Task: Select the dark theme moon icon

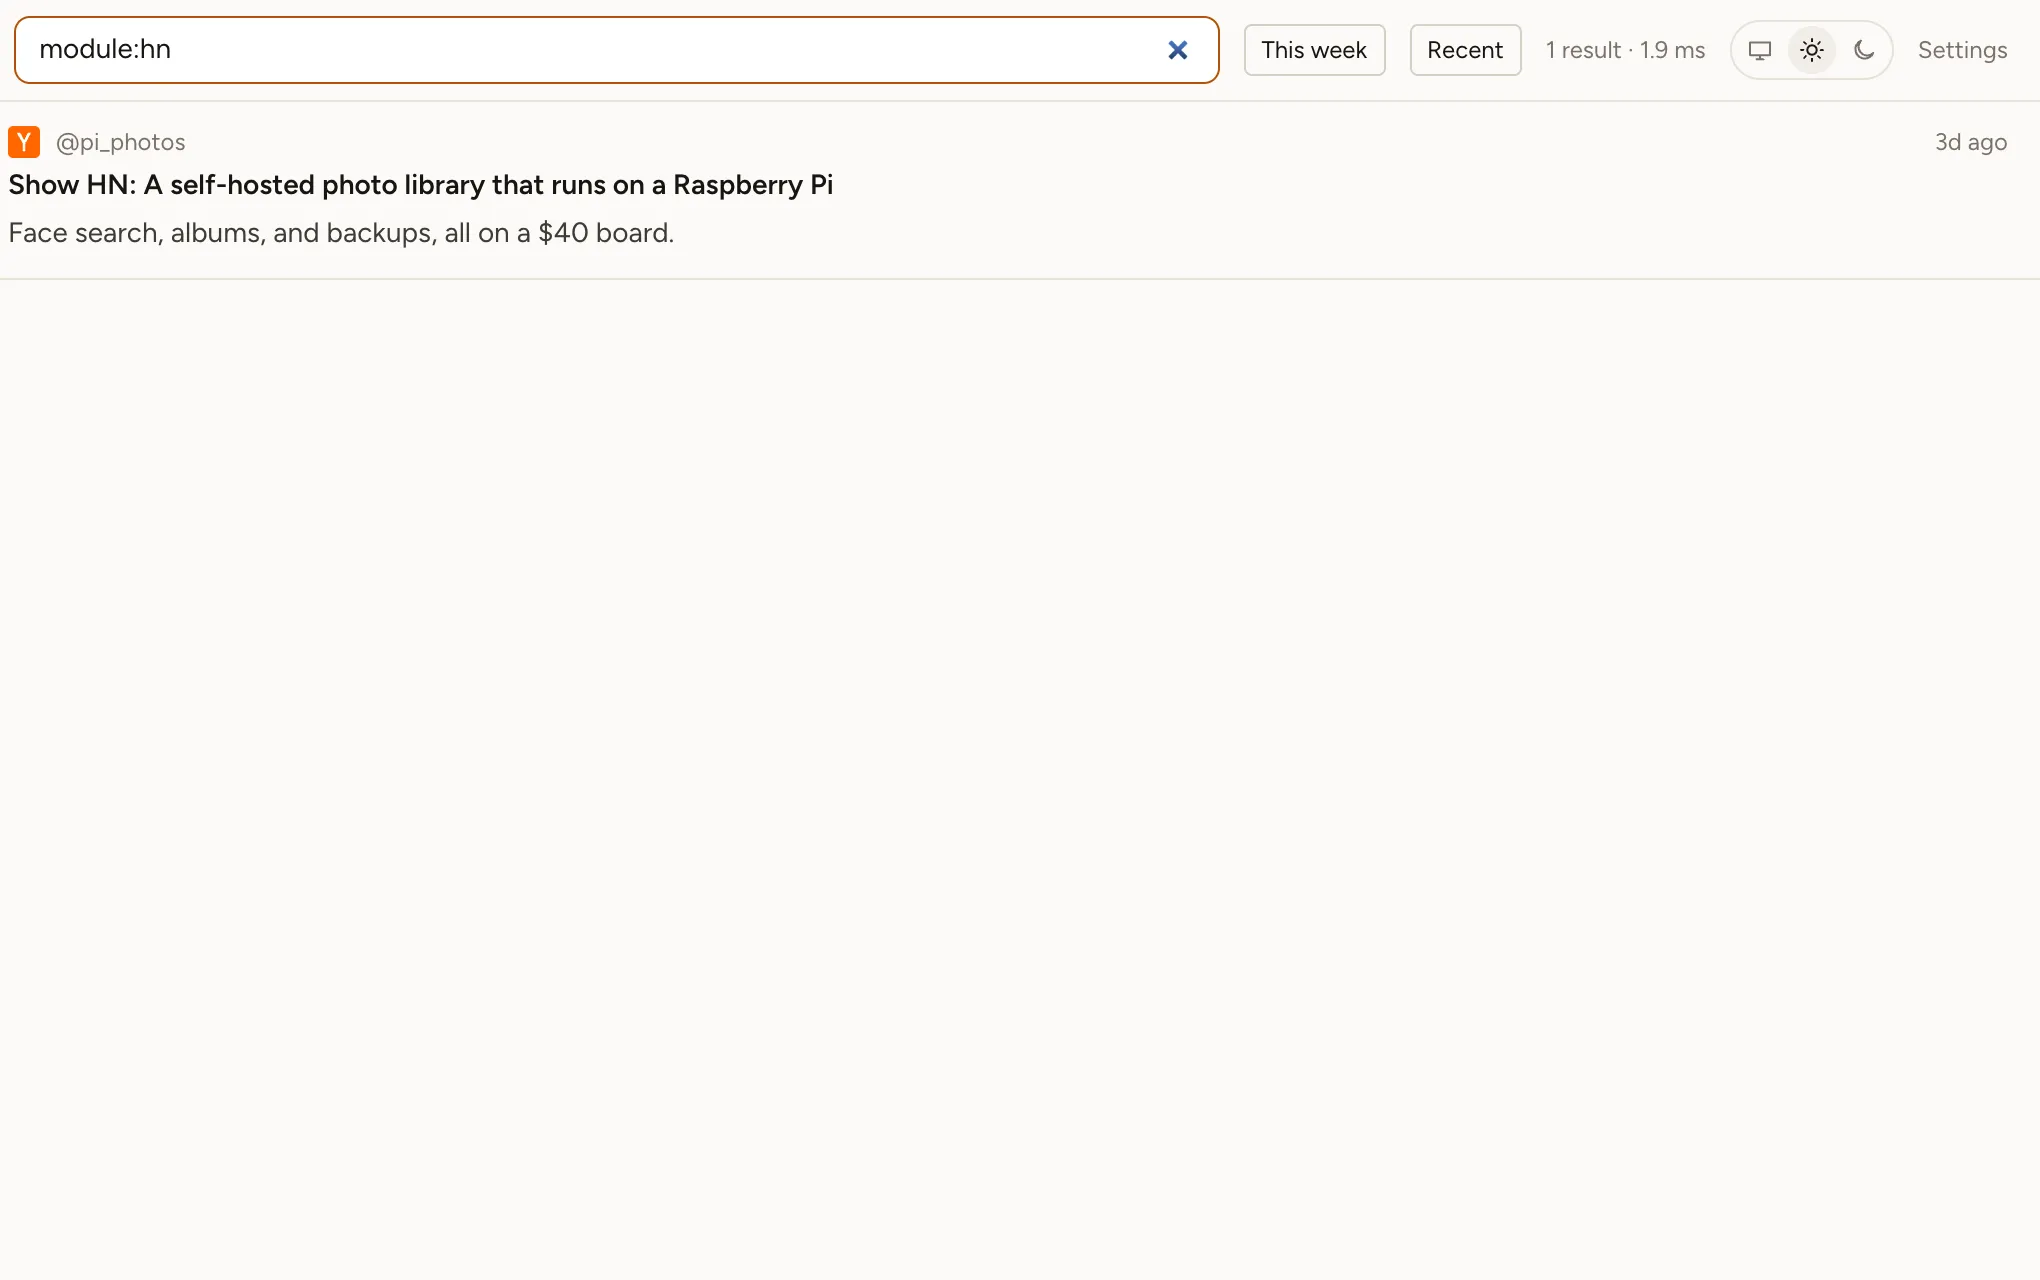Action: (x=1864, y=50)
